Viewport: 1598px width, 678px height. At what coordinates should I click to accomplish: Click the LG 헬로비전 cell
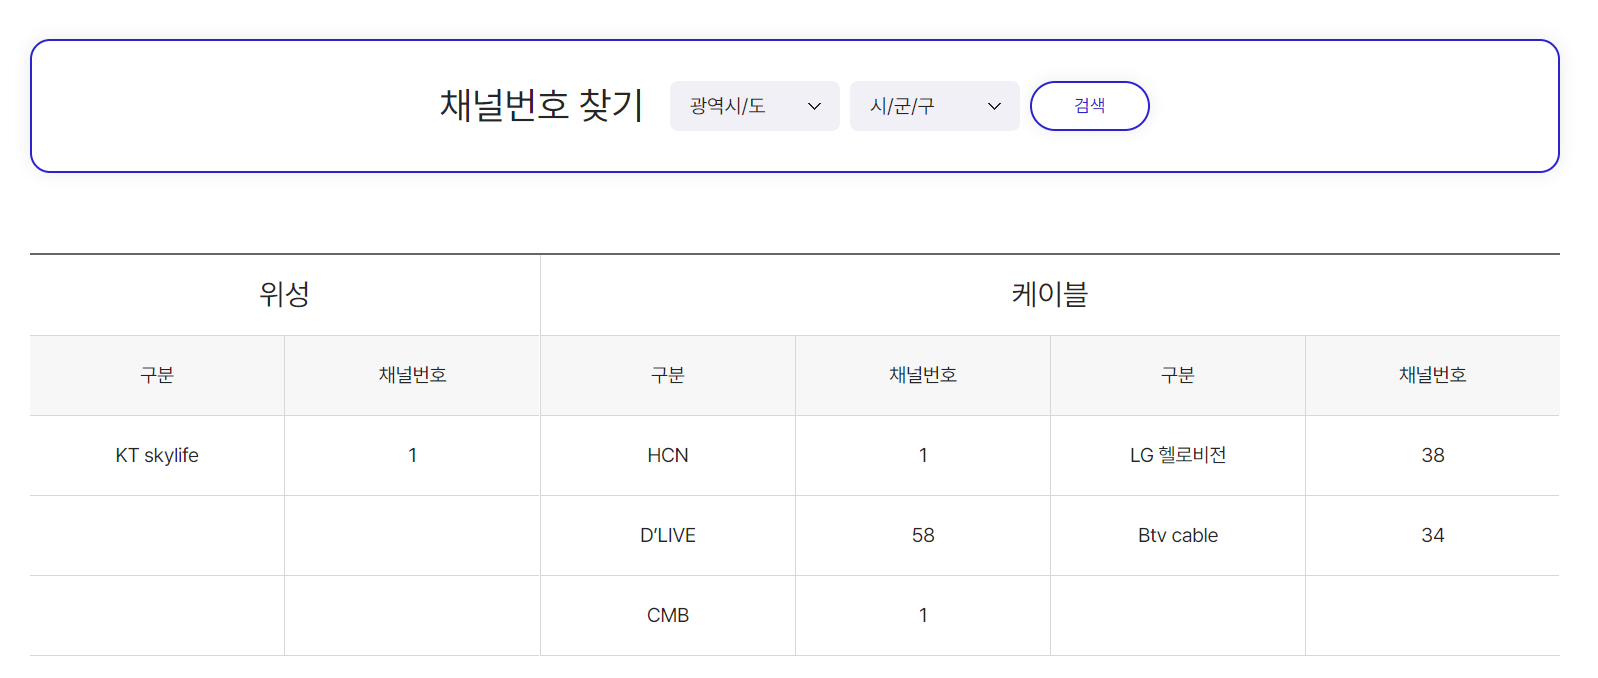pos(1178,455)
